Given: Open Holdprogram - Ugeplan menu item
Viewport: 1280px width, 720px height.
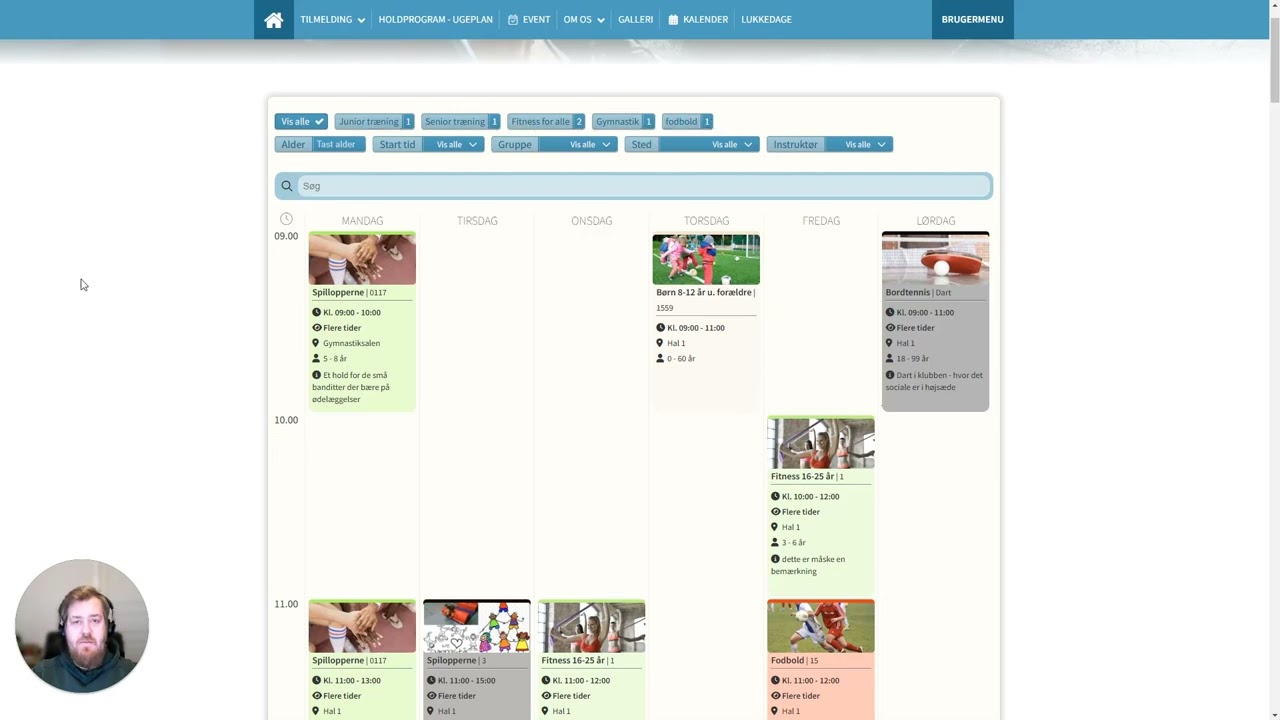Looking at the screenshot, I should (435, 20).
